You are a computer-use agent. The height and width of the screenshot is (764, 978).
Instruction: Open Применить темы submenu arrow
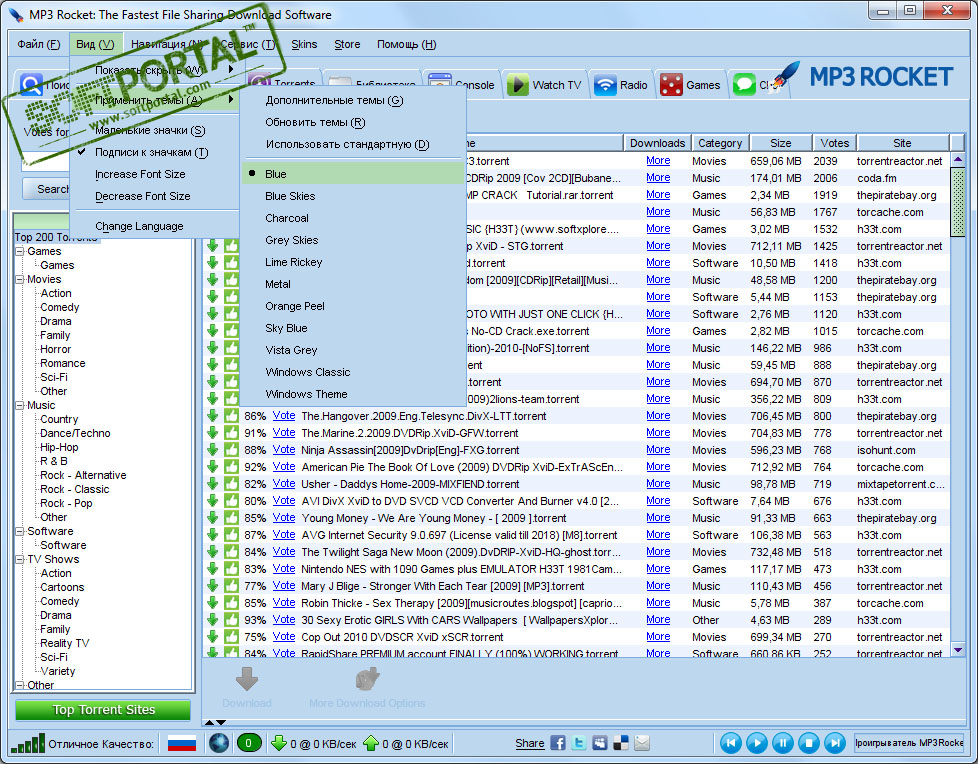coord(231,100)
